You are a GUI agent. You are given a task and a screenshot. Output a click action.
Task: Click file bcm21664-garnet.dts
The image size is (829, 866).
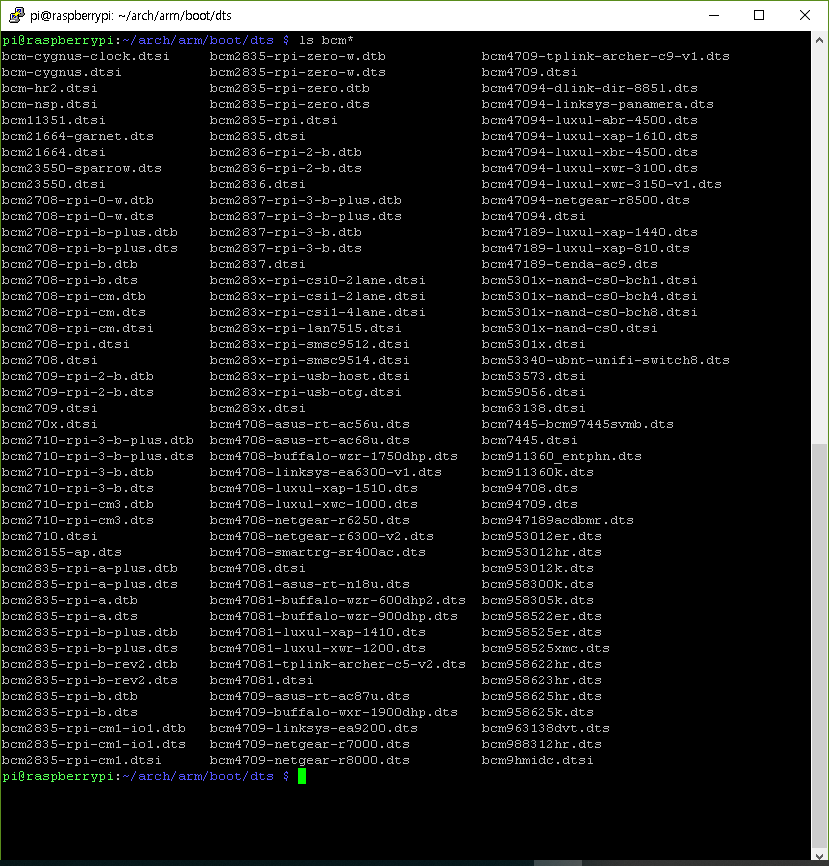click(78, 136)
